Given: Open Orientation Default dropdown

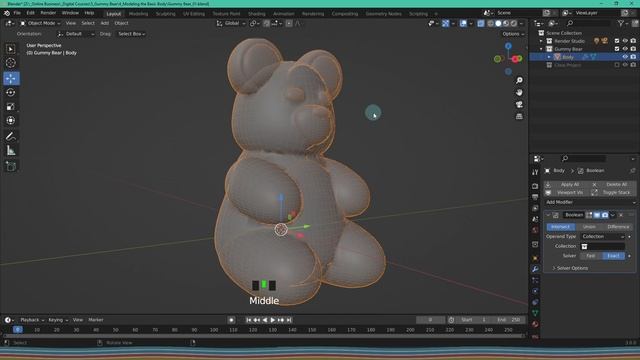Looking at the screenshot, I should point(76,34).
